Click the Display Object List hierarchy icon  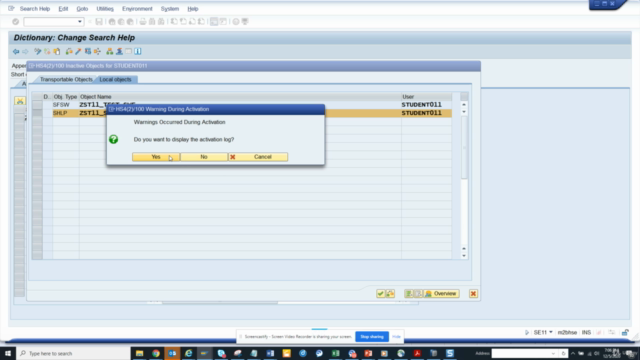coord(109,51)
